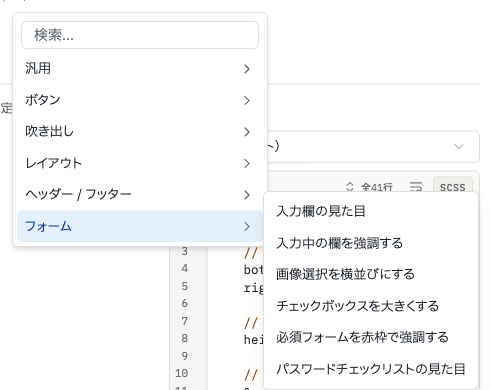The height and width of the screenshot is (390, 491).
Task: Expand chevron arrow beside フォーム
Action: point(247,227)
